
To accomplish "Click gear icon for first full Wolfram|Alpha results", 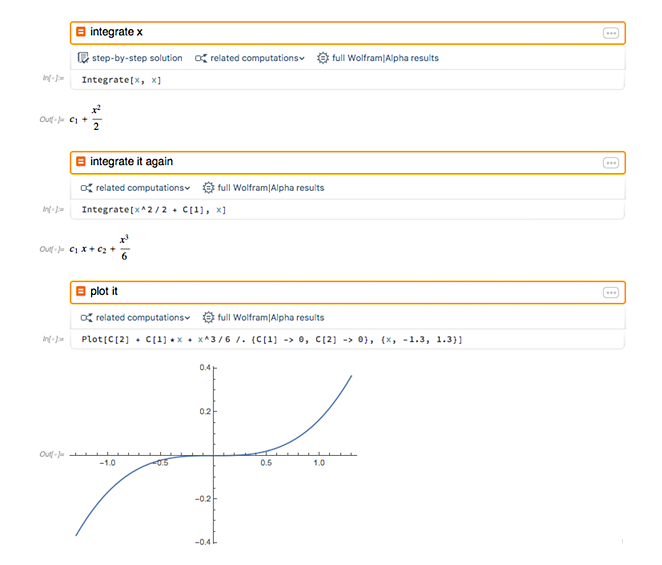I will point(322,58).
